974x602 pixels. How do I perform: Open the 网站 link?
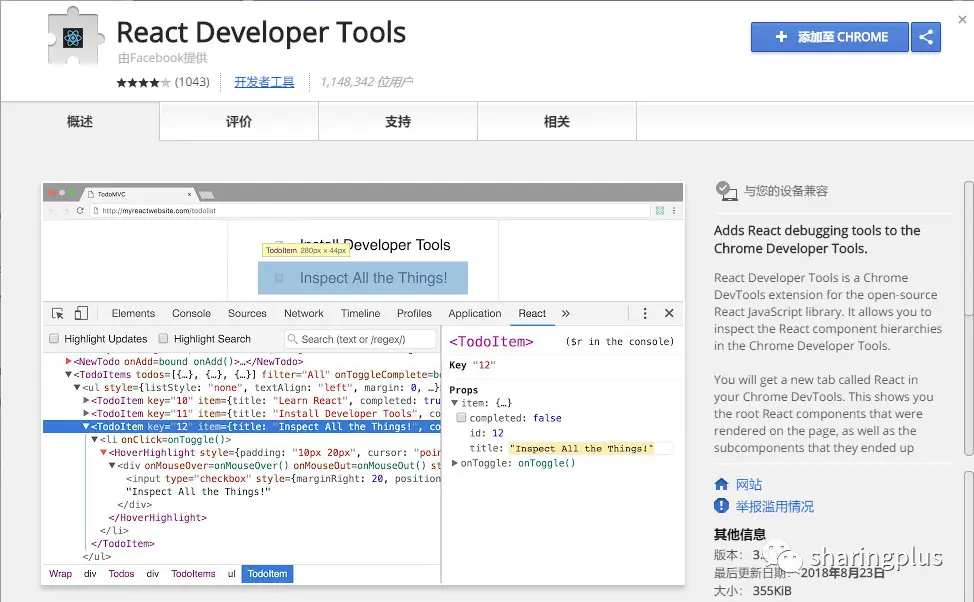coord(749,484)
